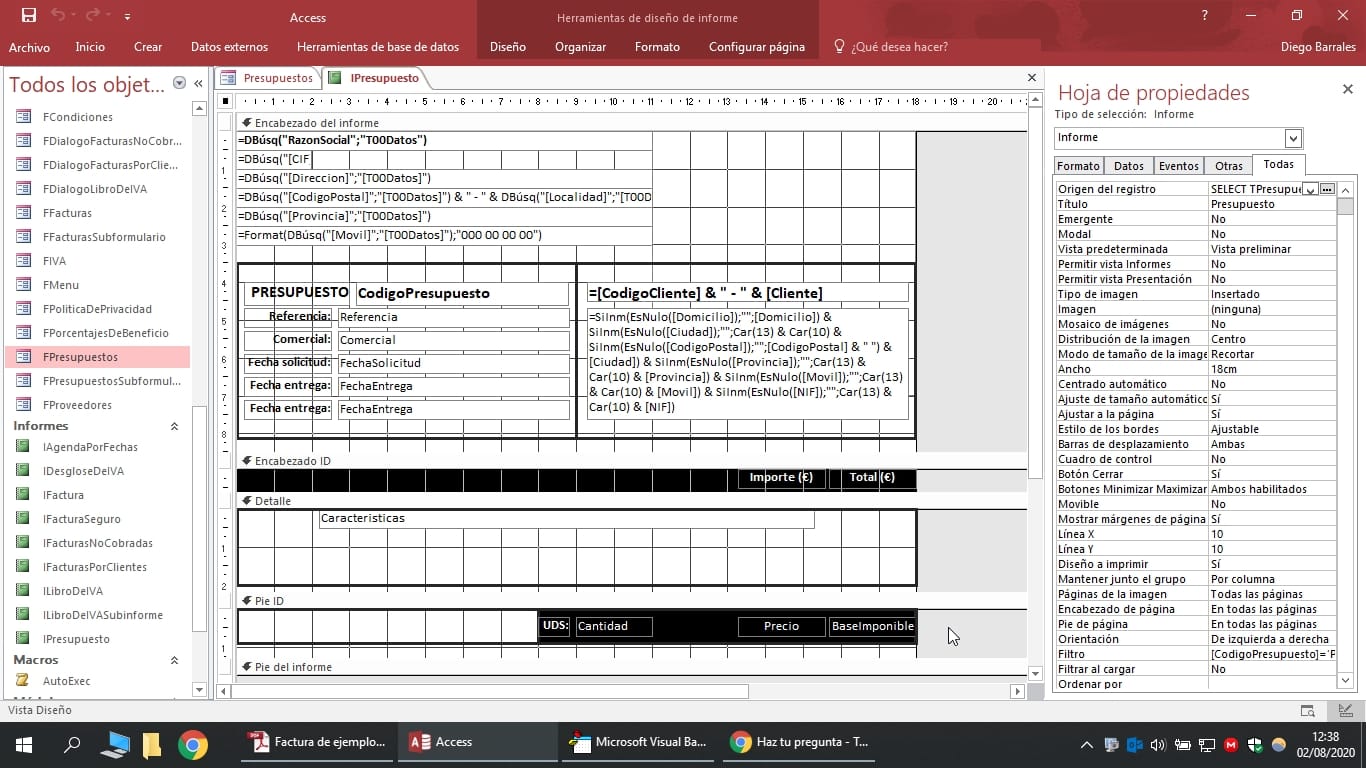
Task: Select the Caracteristicas control in Detalle section
Action: [x=566, y=519]
